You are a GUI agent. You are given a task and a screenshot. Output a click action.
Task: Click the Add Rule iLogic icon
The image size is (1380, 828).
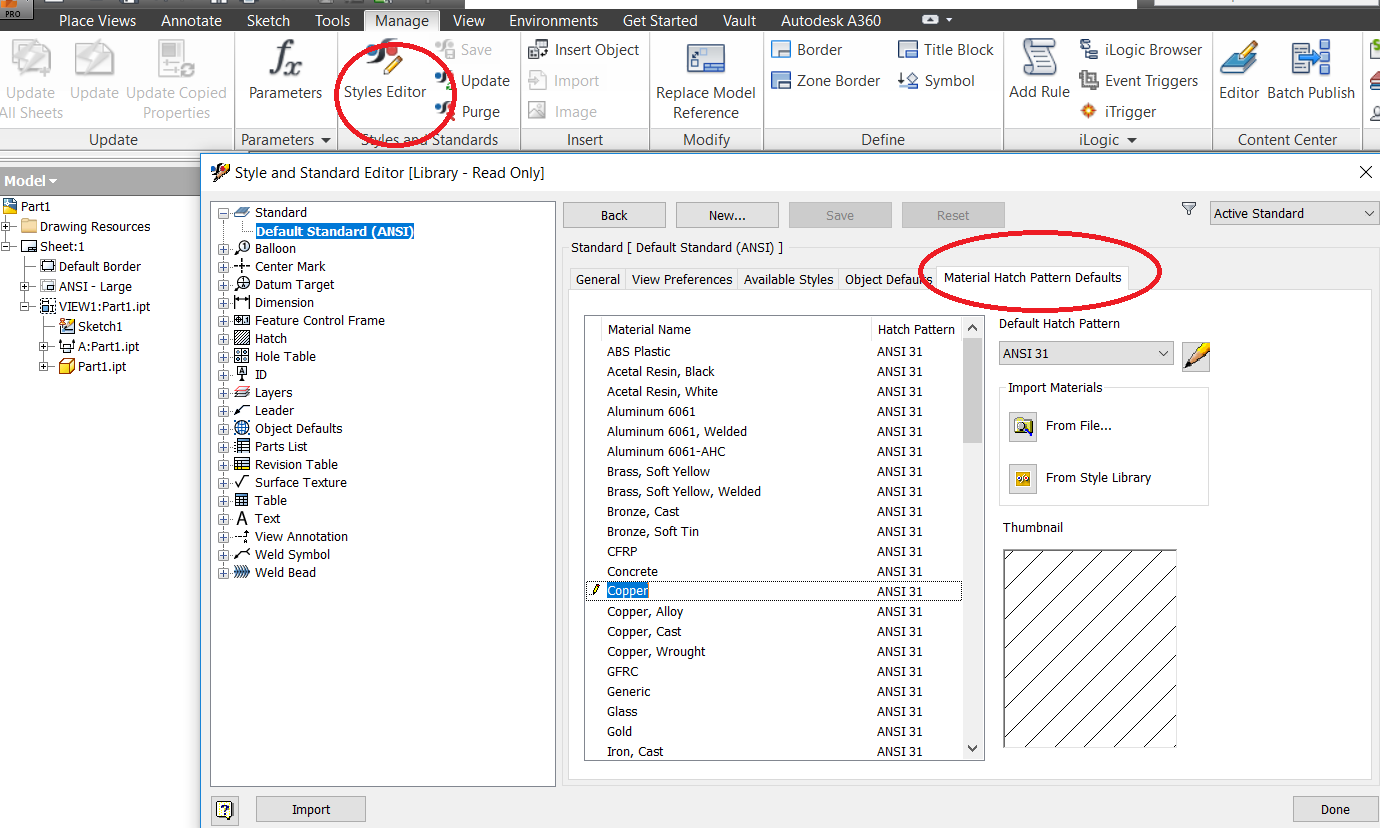click(1039, 58)
